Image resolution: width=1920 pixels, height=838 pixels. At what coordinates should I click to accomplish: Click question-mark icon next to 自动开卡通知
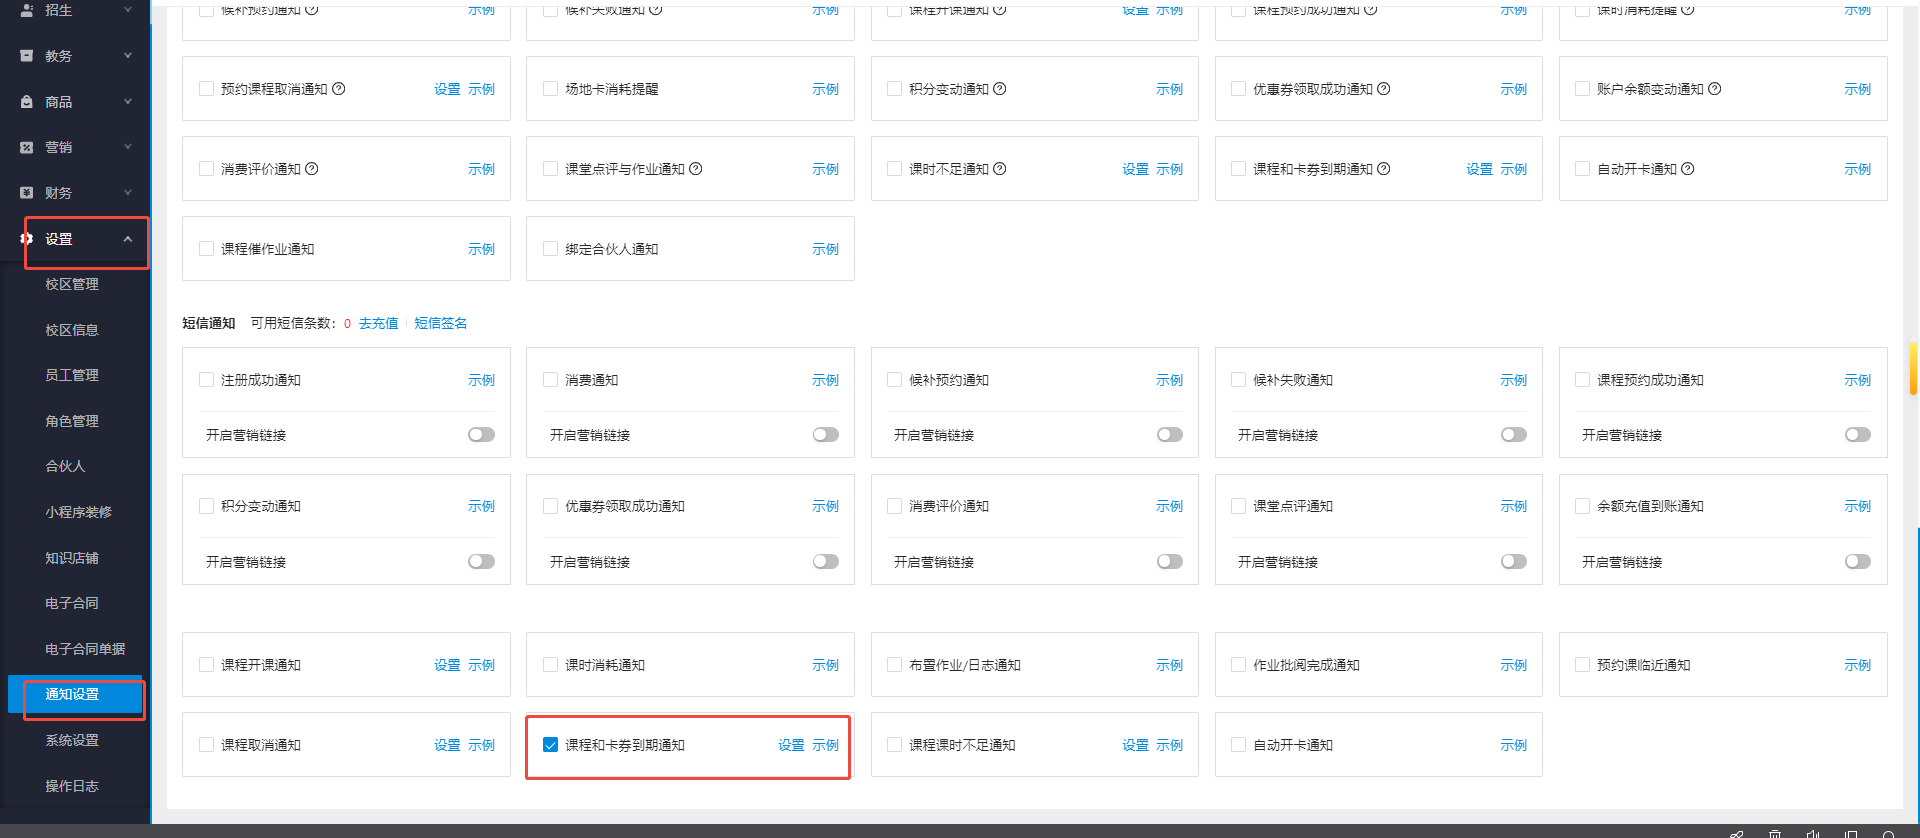1688,169
